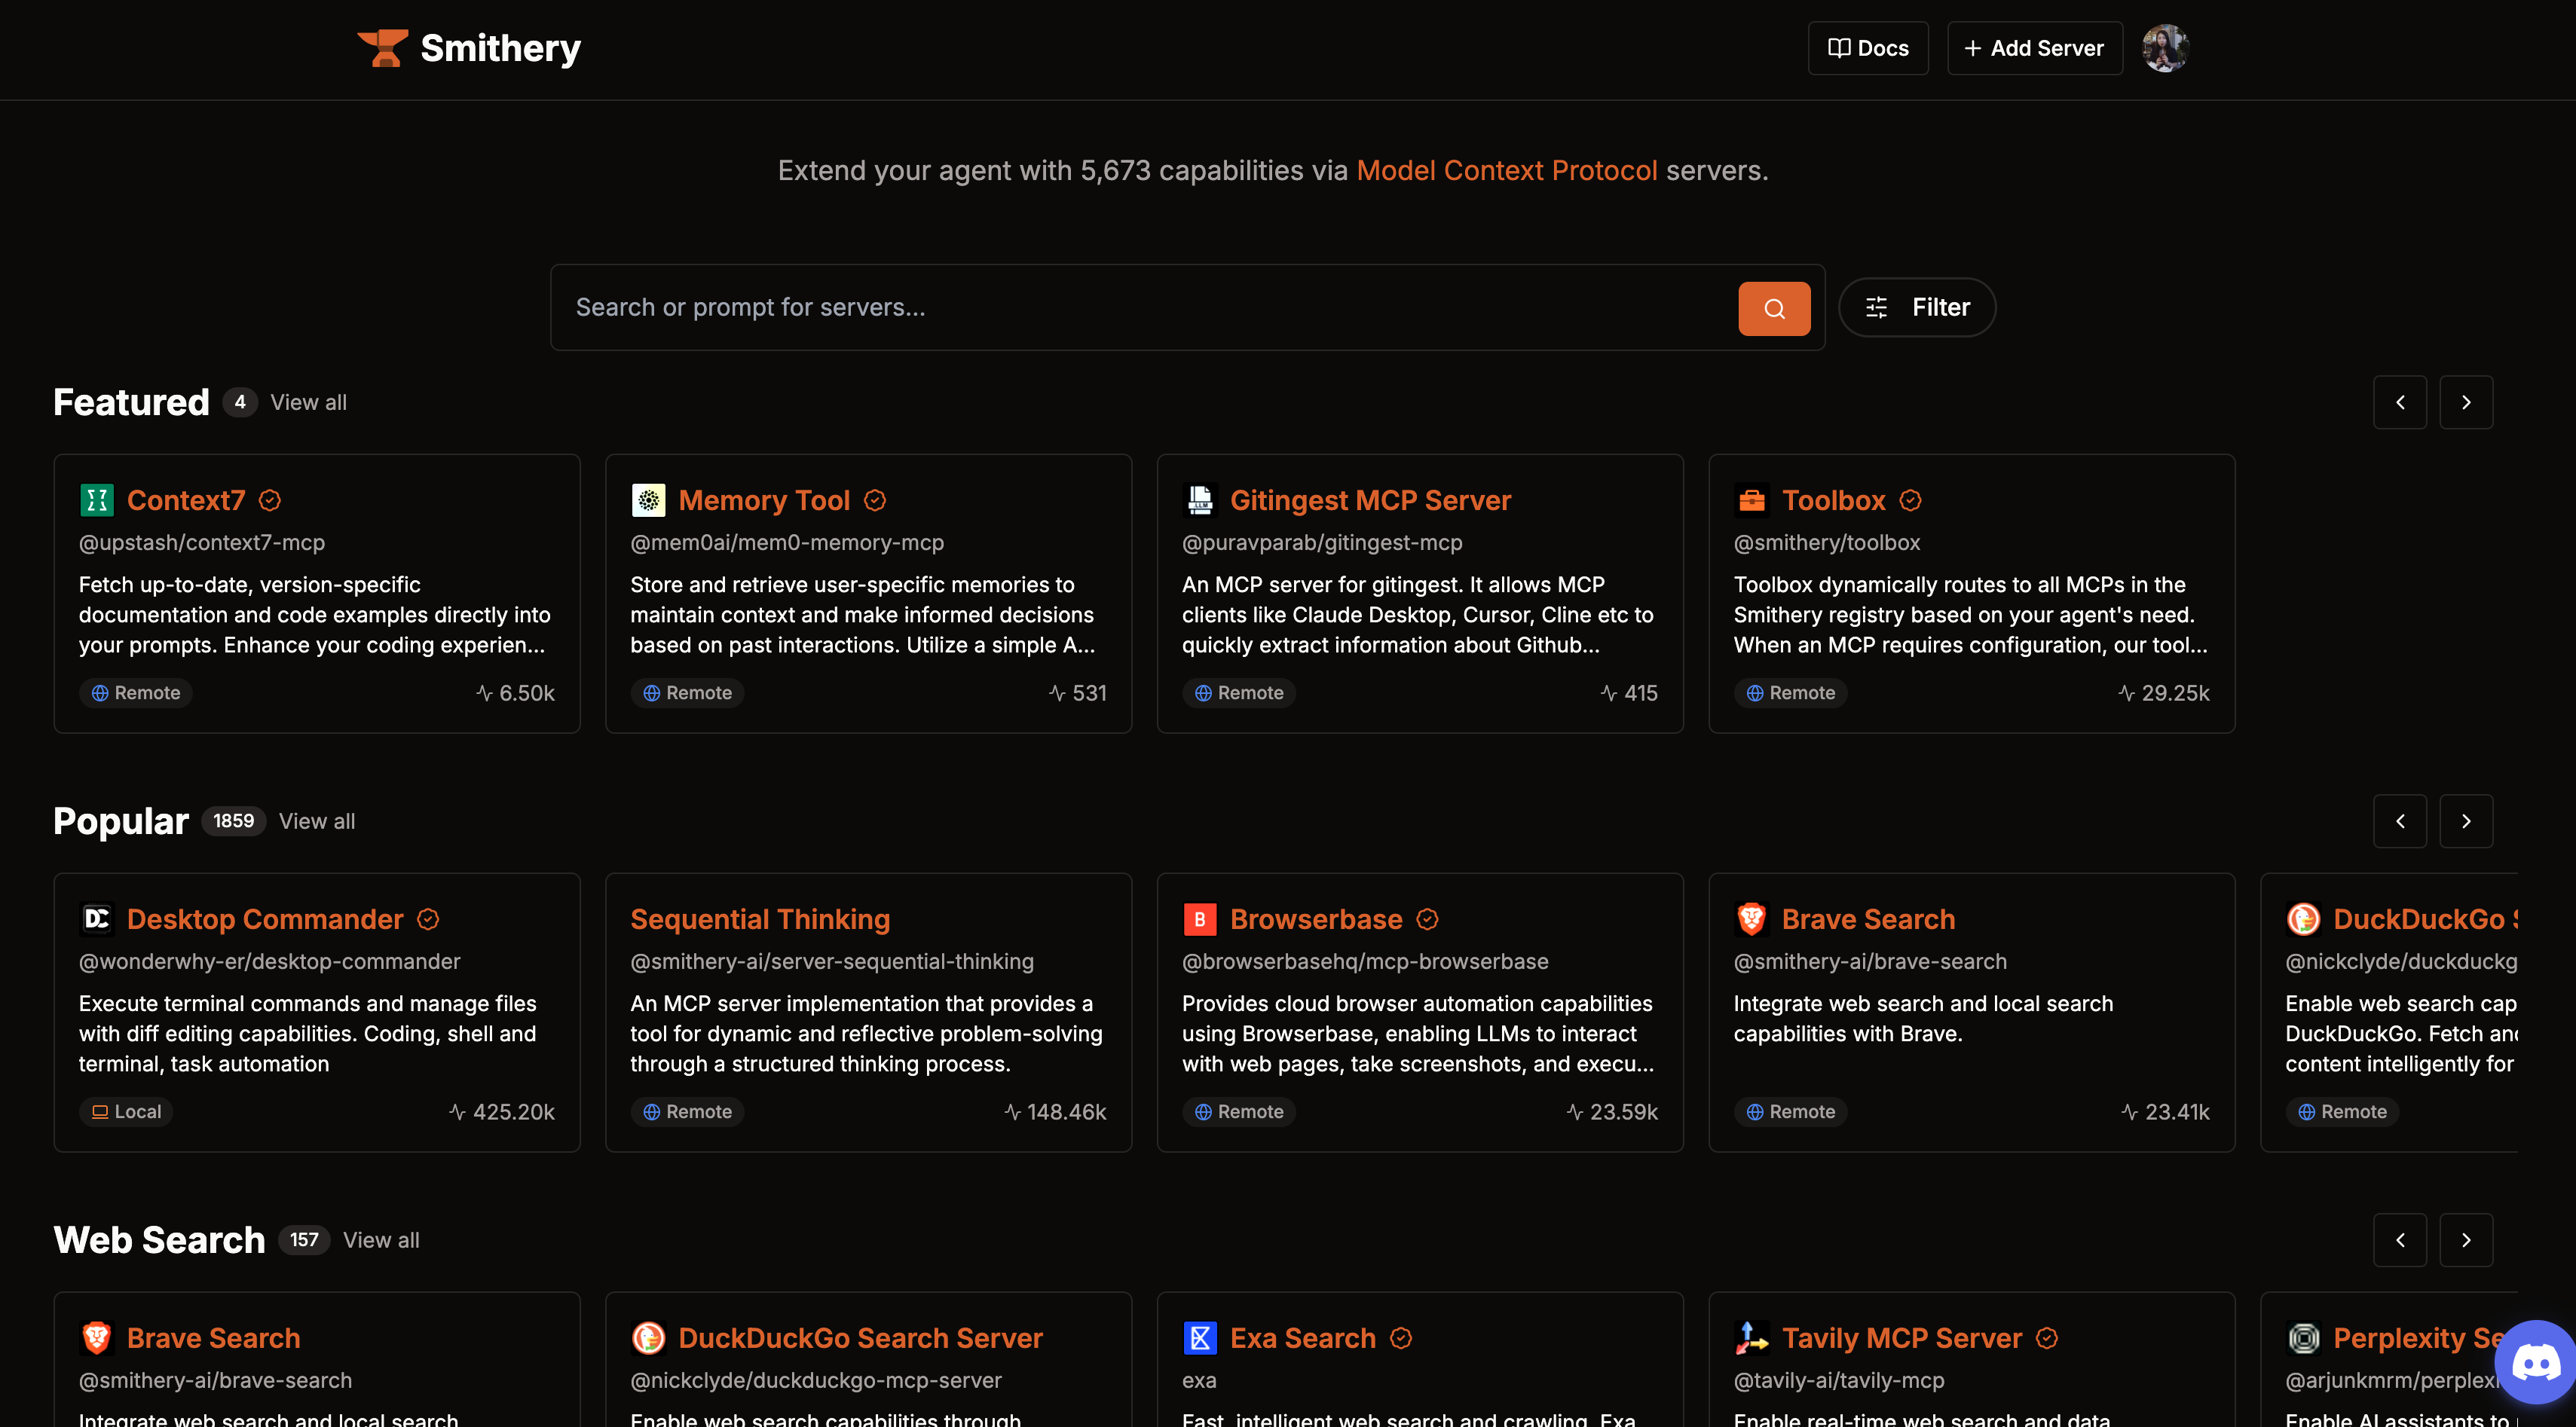Click the @browserbasehq/mcp-browserbase handle
Screen dimensions: 2576x1427
(1365, 962)
